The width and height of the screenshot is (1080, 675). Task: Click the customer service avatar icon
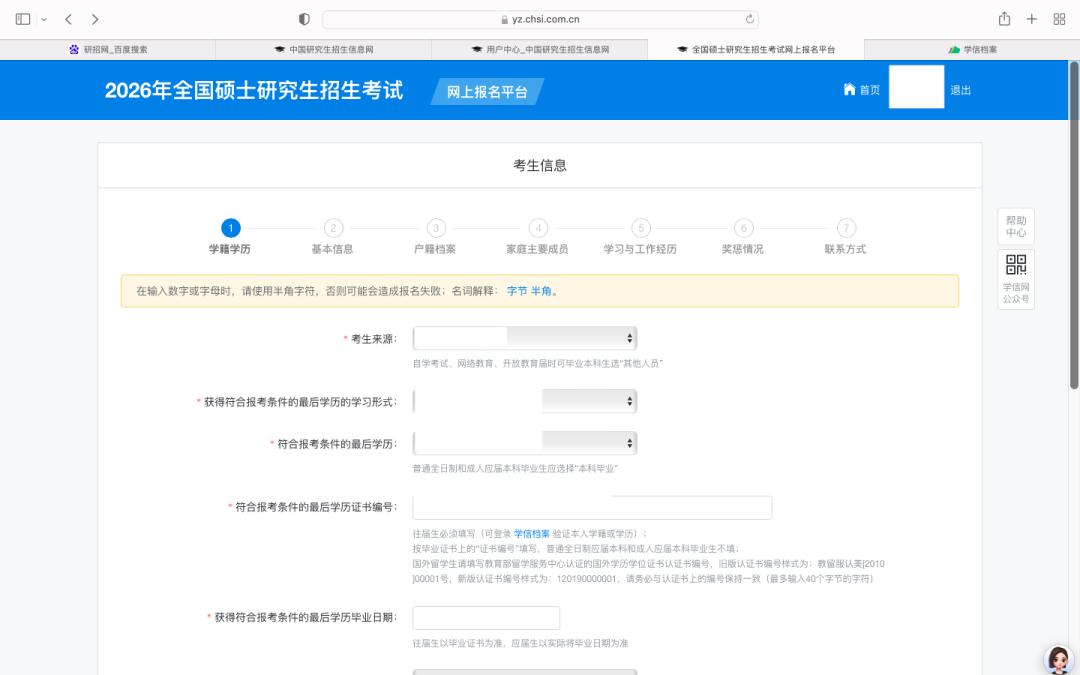click(x=1058, y=659)
